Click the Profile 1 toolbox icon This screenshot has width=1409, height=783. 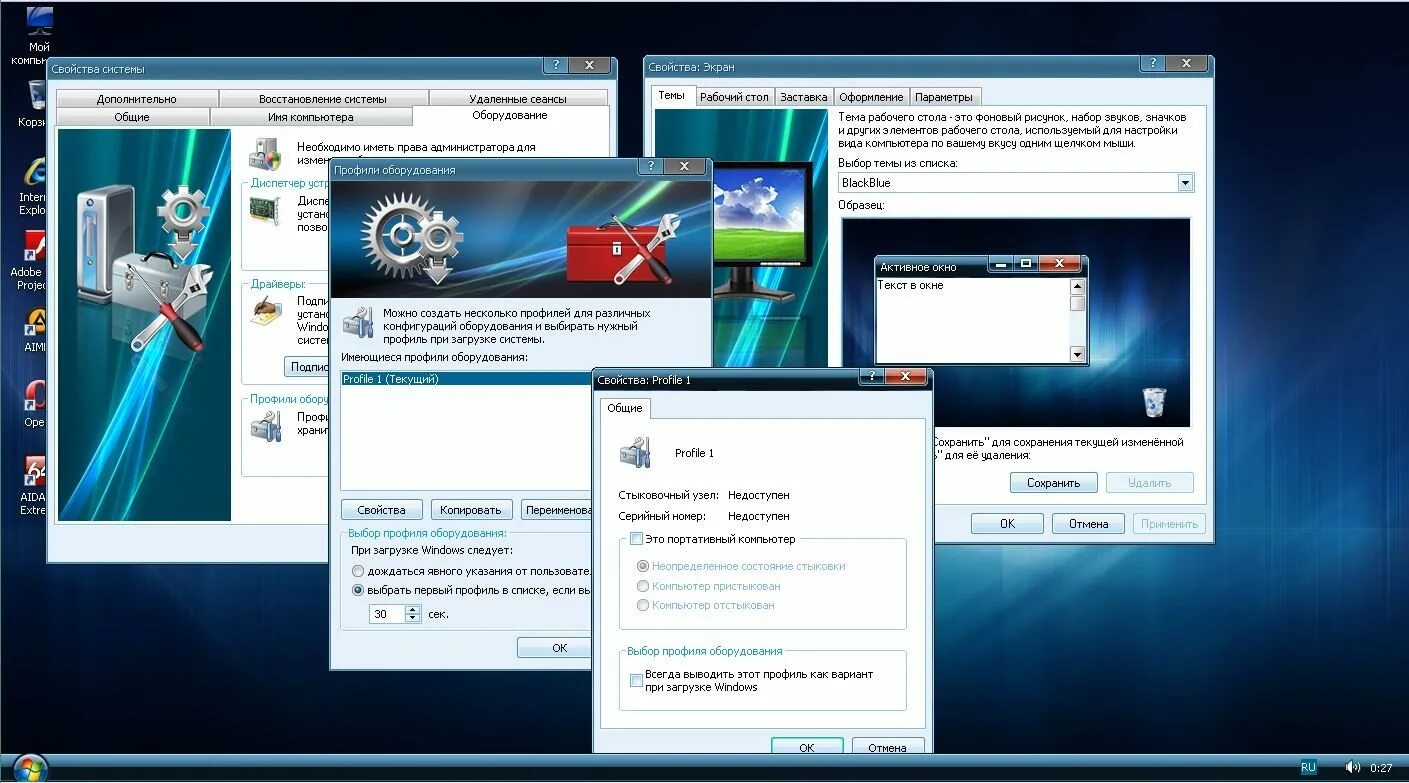(635, 452)
